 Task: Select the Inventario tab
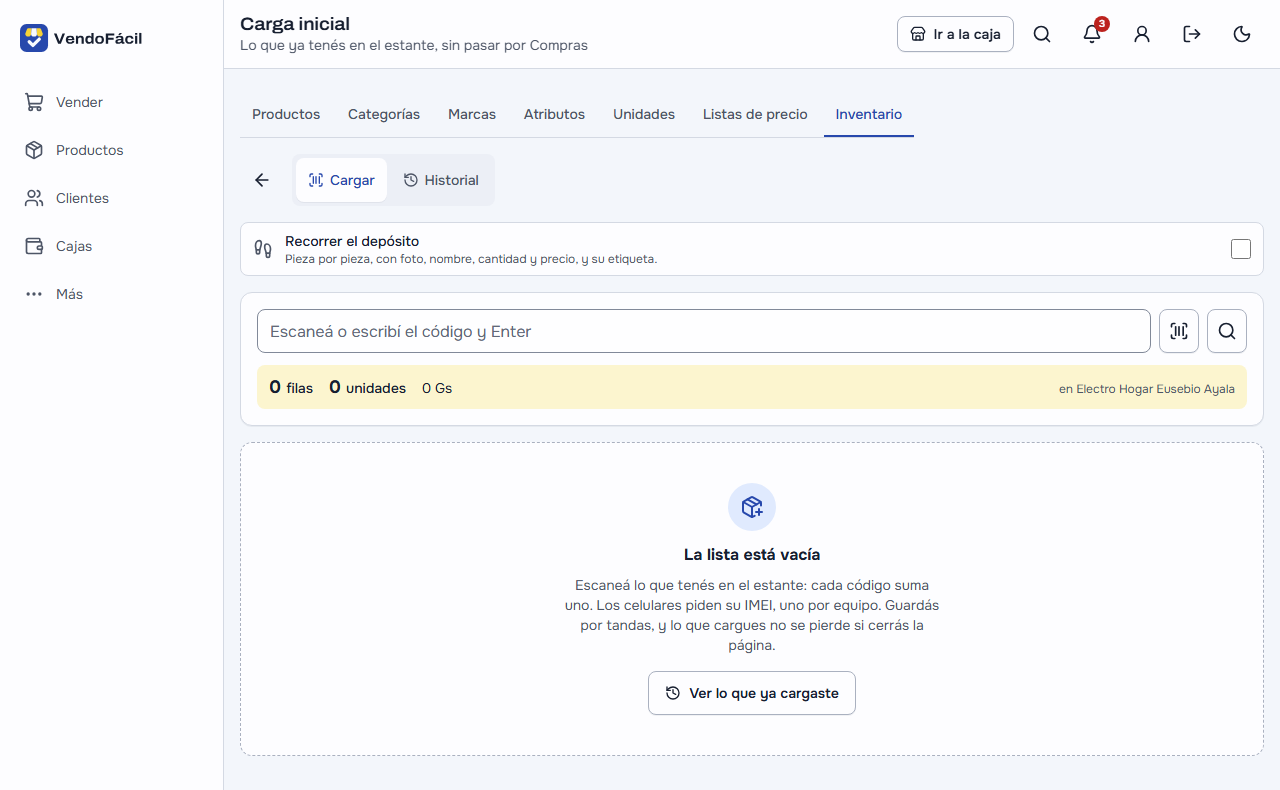[x=869, y=114]
